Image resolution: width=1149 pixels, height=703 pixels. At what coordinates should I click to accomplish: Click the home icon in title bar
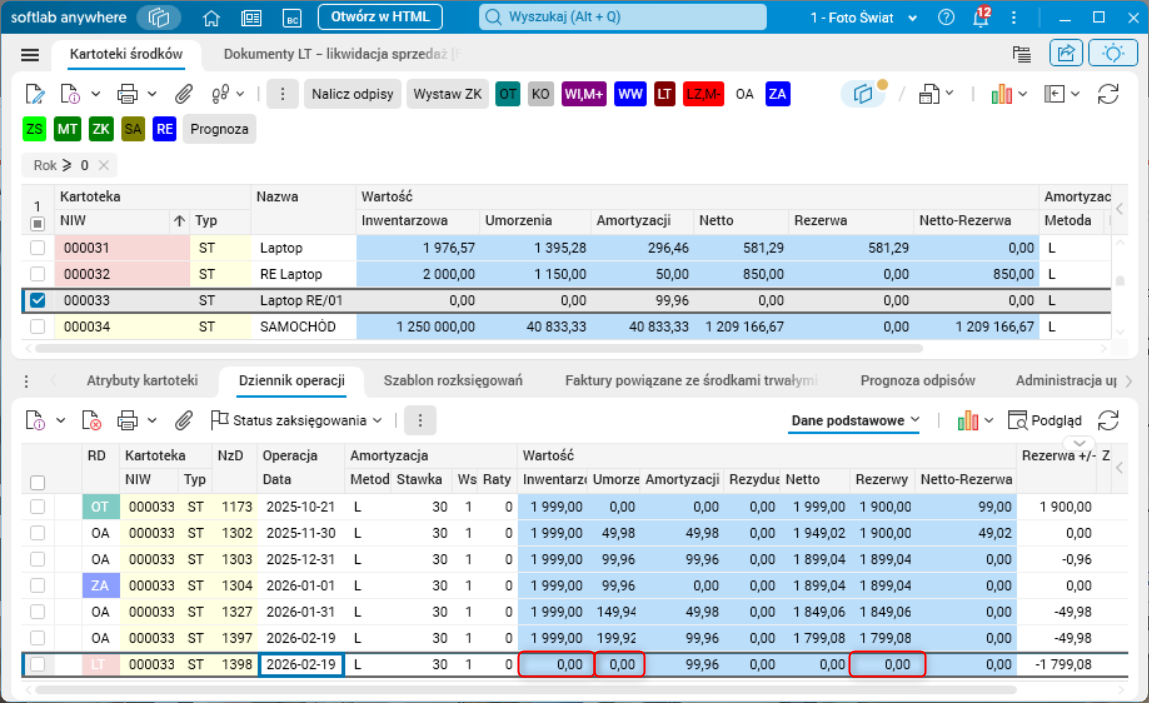211,18
